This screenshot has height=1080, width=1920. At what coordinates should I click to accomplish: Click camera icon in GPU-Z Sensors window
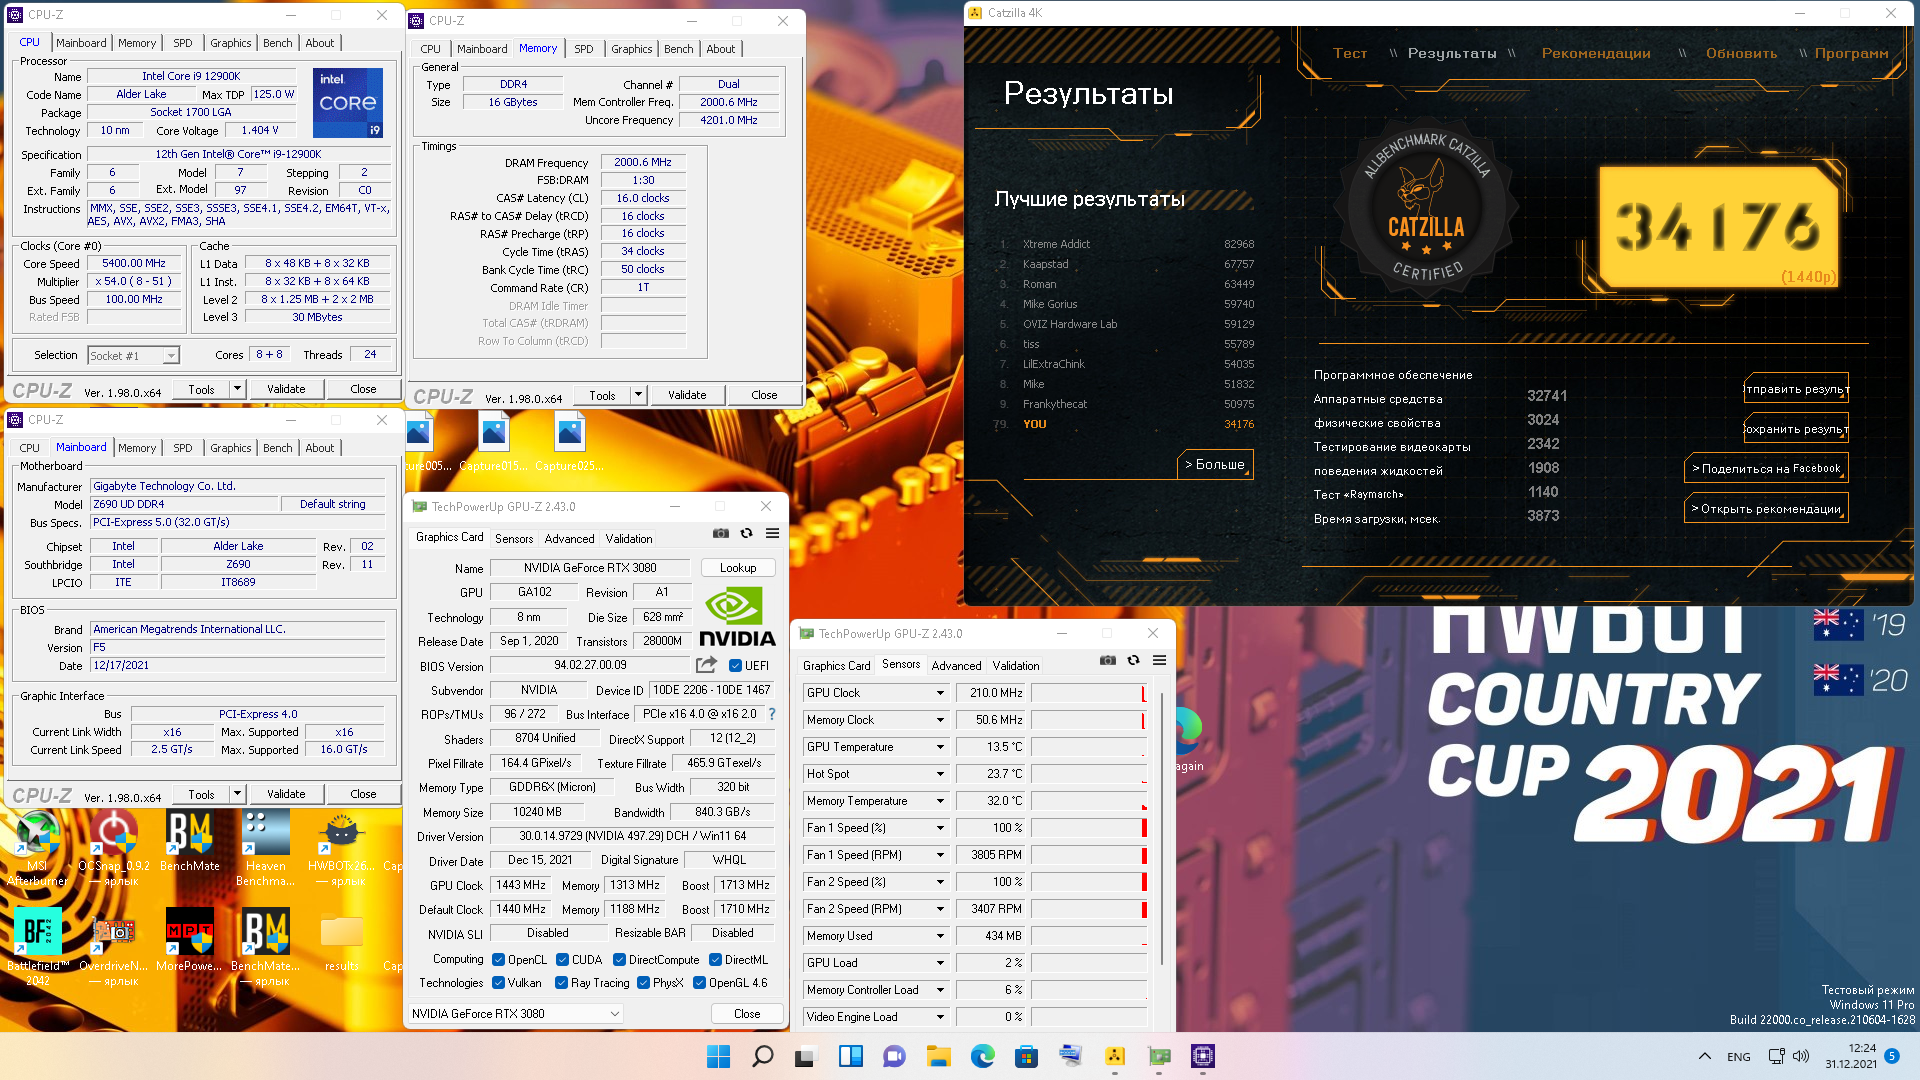coord(1107,661)
